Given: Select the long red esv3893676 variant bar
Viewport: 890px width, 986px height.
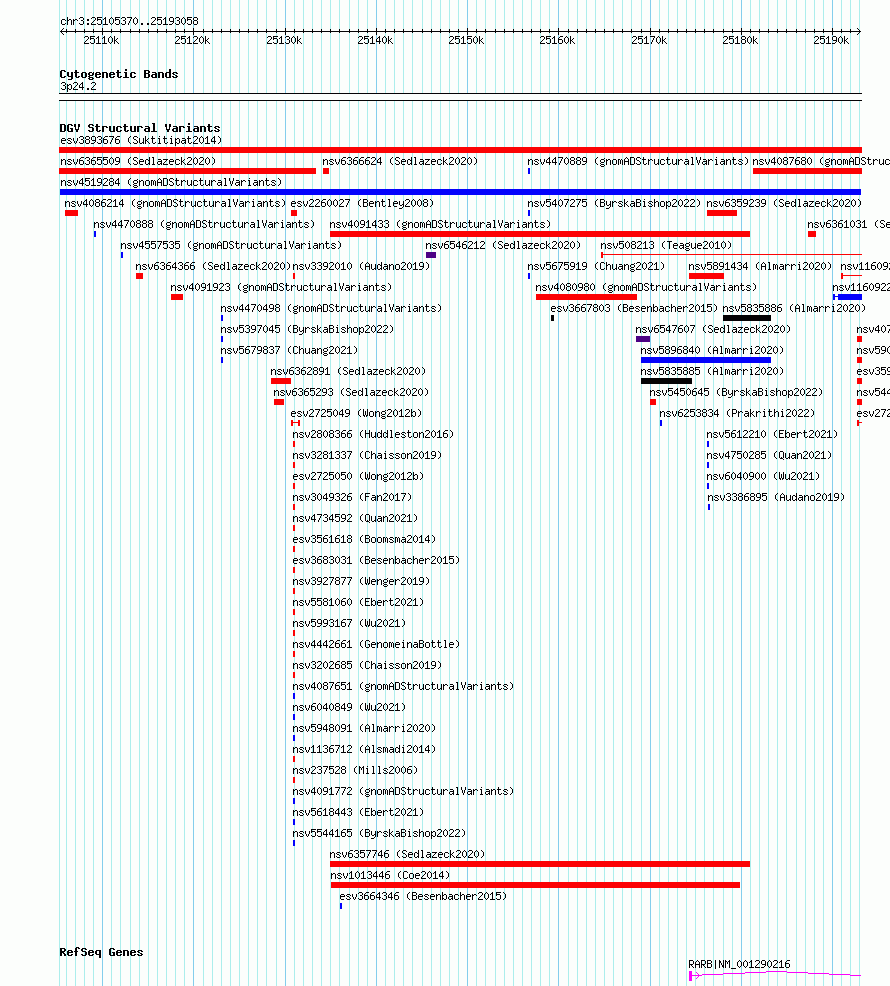Looking at the screenshot, I should [460, 150].
